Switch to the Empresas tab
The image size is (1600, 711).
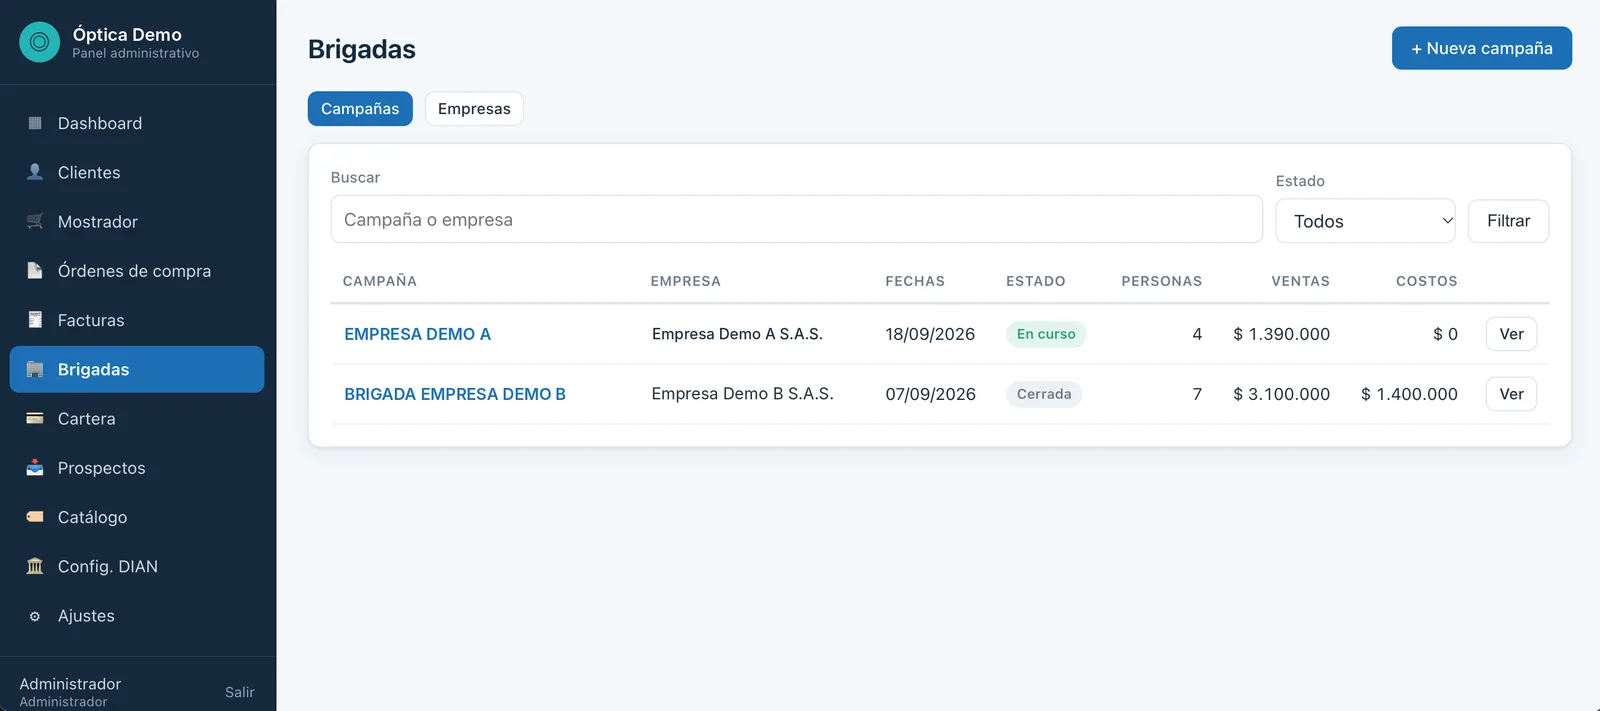coord(474,109)
